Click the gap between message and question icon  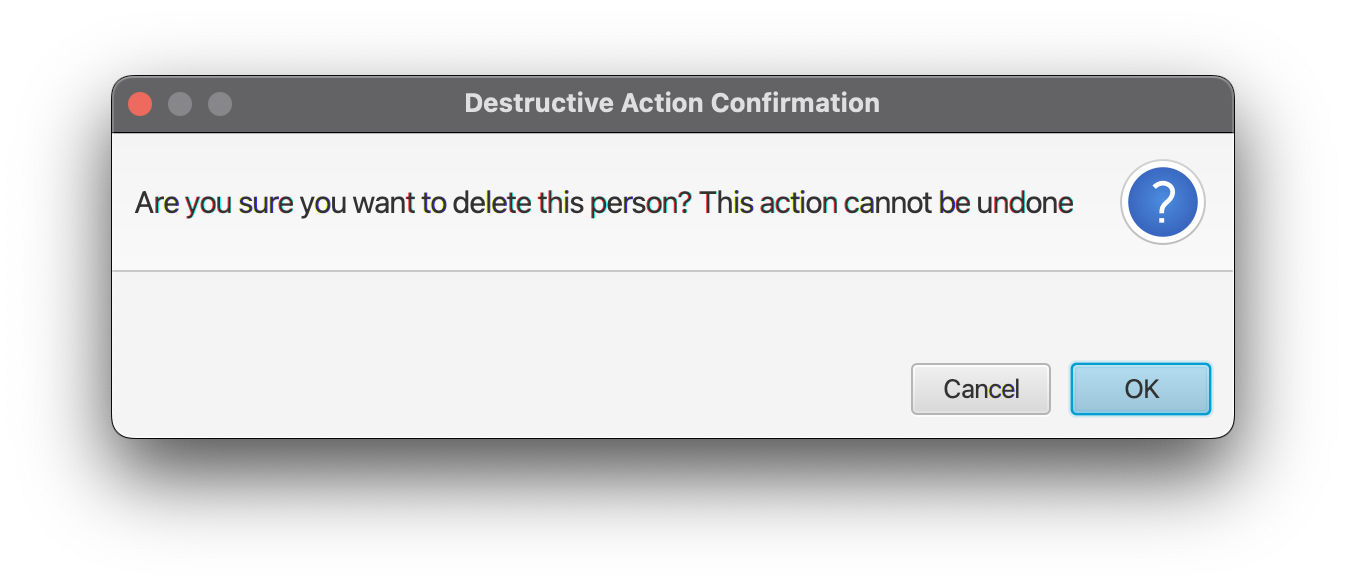click(x=1097, y=203)
